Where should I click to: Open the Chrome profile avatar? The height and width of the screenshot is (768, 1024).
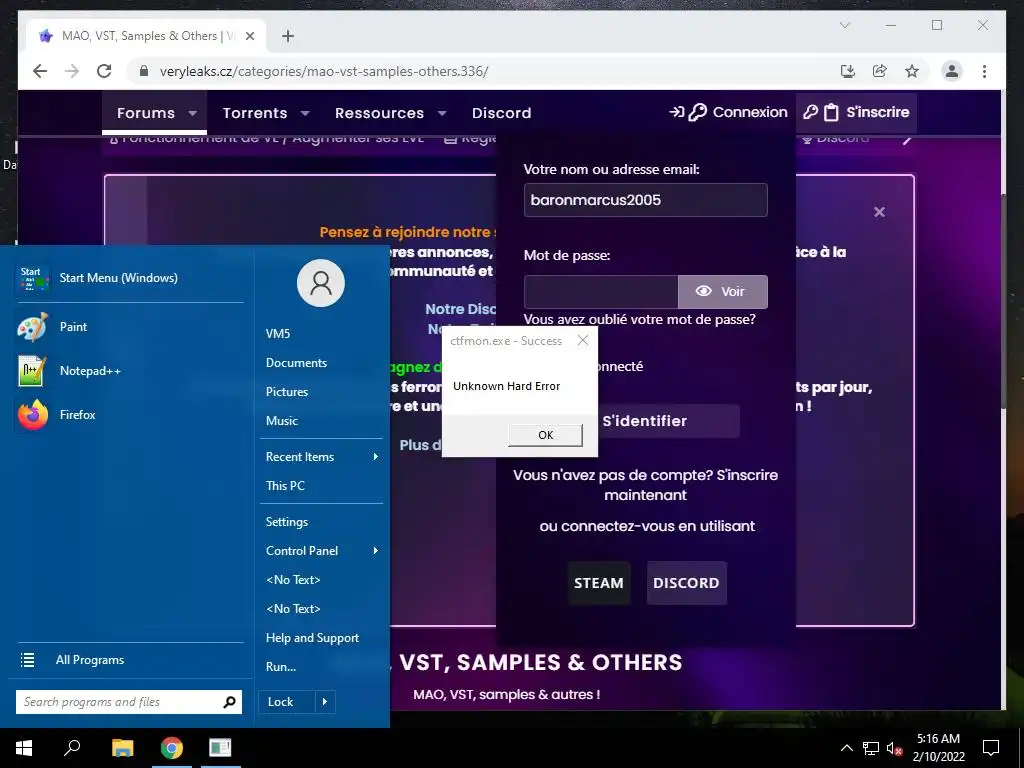click(952, 71)
